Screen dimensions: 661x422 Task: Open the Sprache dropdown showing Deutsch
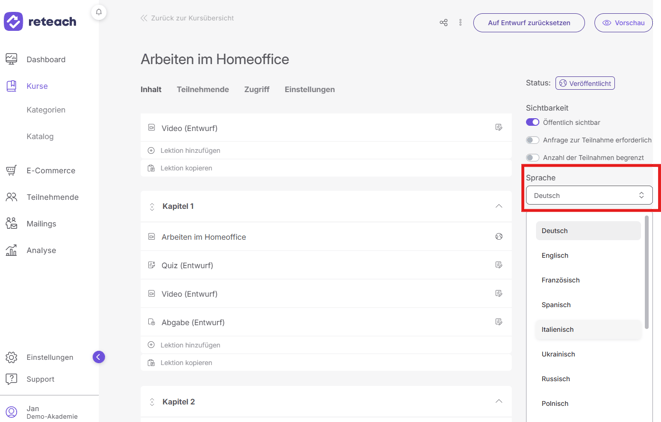coord(589,196)
